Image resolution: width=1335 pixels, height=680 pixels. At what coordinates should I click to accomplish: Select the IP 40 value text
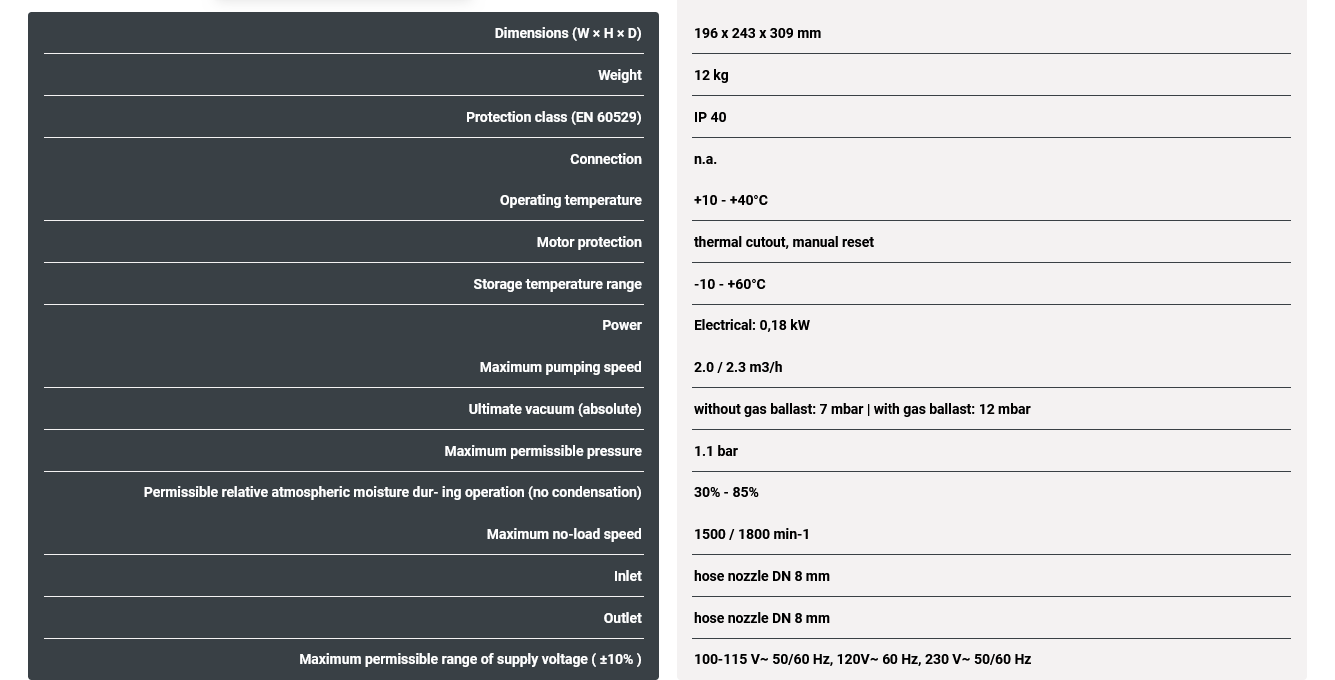click(710, 117)
